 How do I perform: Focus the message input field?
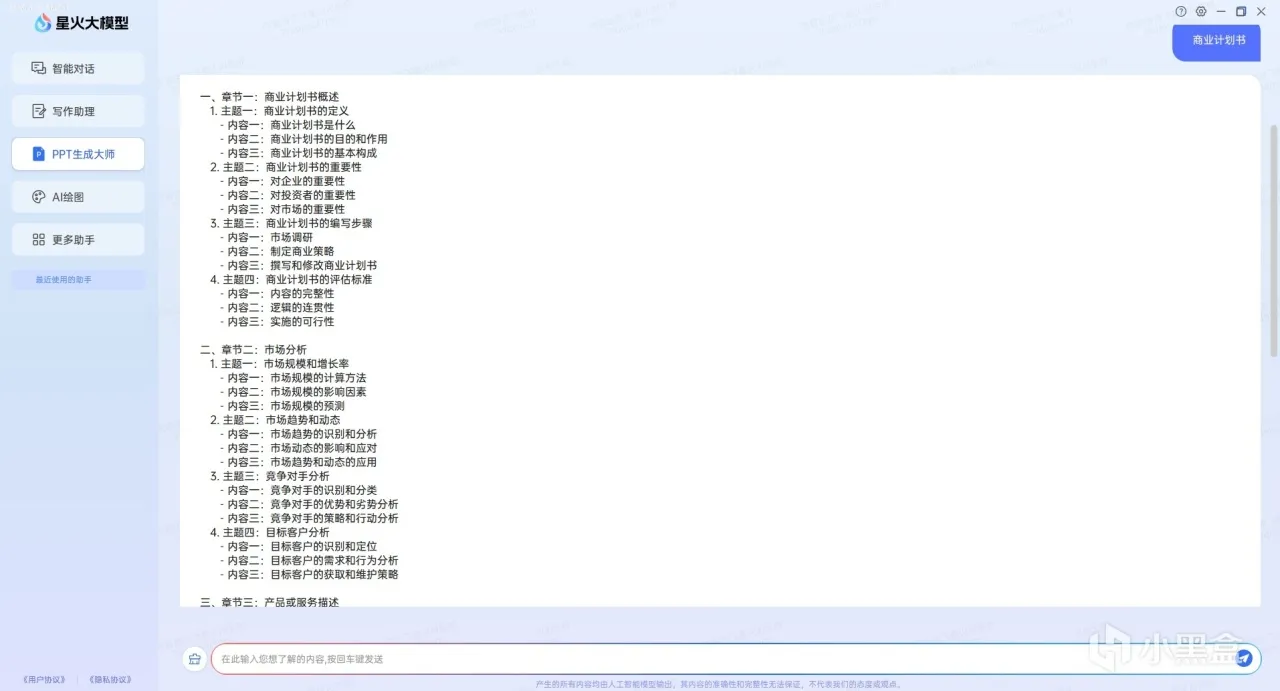coord(722,659)
